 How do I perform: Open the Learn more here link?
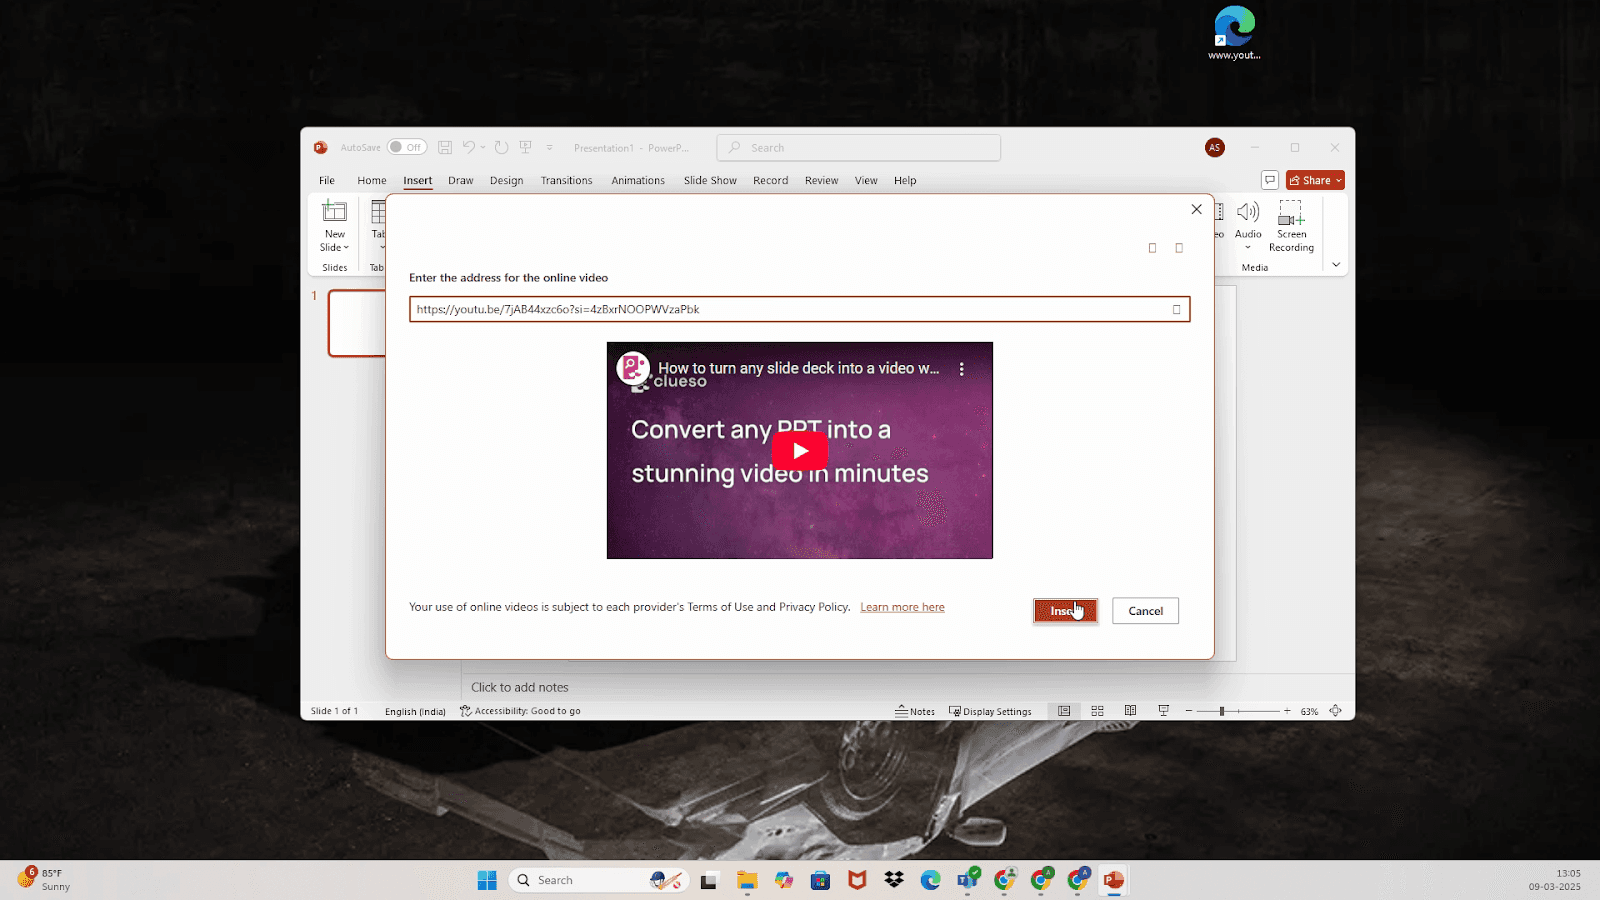(902, 607)
